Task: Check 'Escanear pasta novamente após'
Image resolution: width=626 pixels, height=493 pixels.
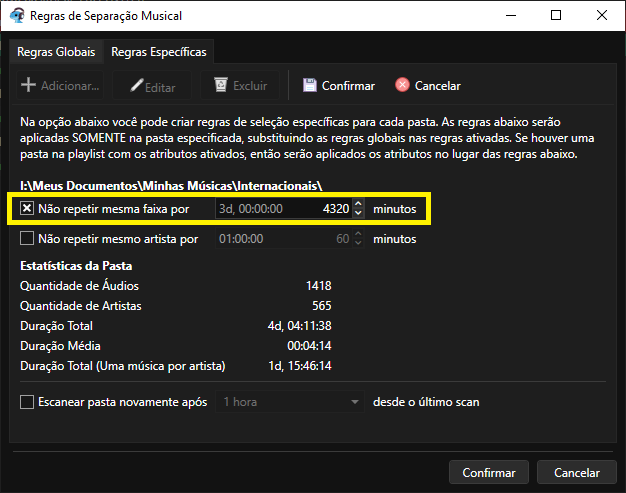Action: pos(27,402)
